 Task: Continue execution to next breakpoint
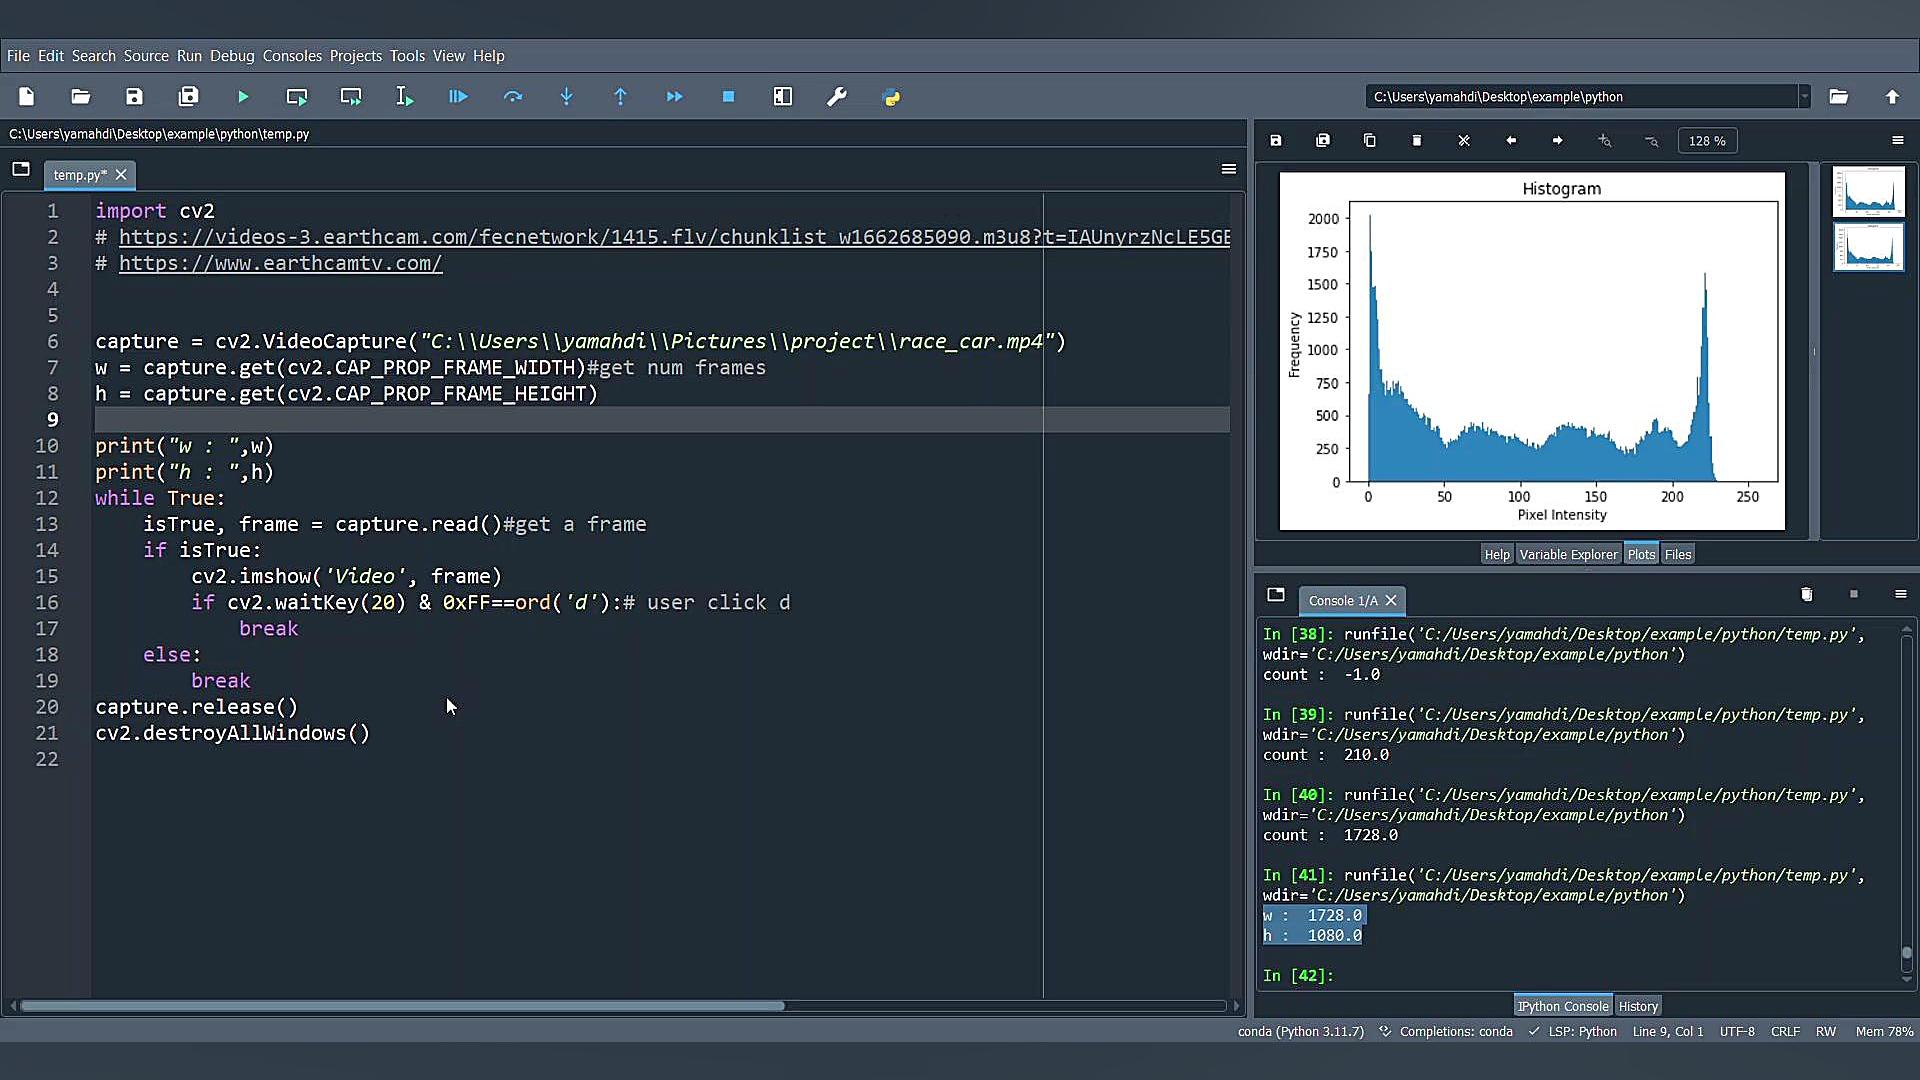675,97
